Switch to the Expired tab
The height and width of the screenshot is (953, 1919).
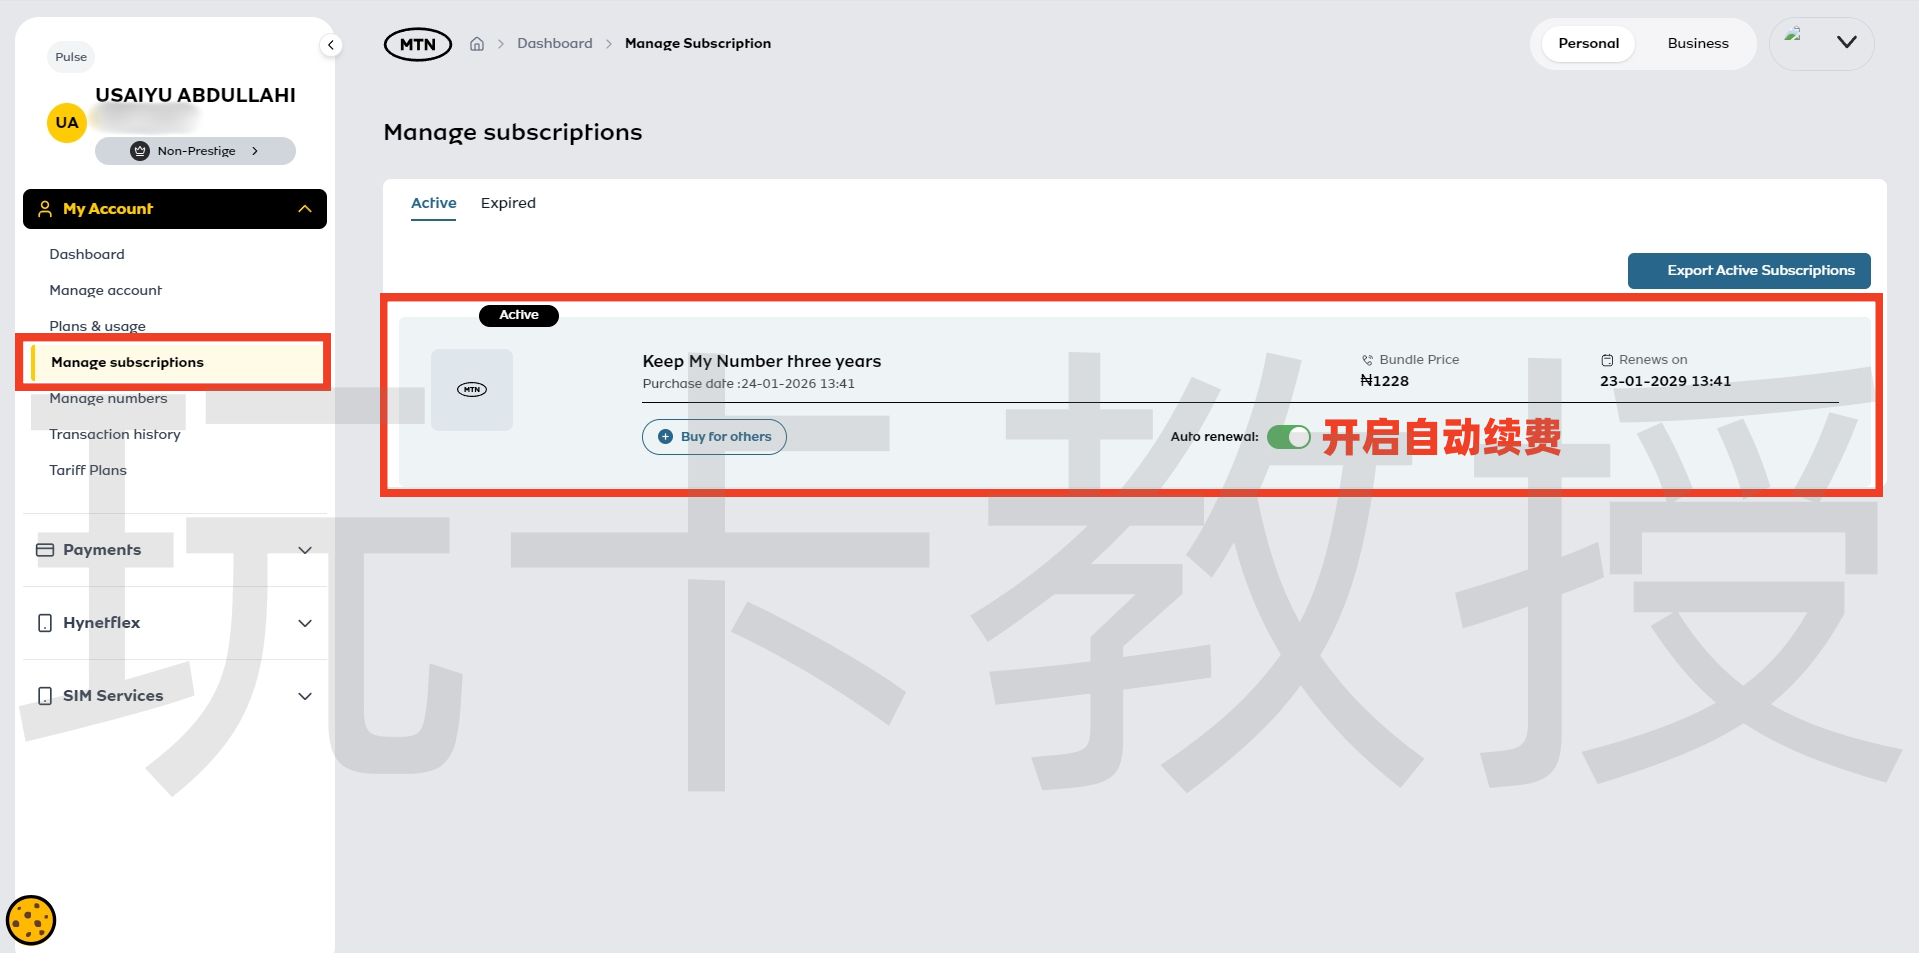[x=508, y=203]
